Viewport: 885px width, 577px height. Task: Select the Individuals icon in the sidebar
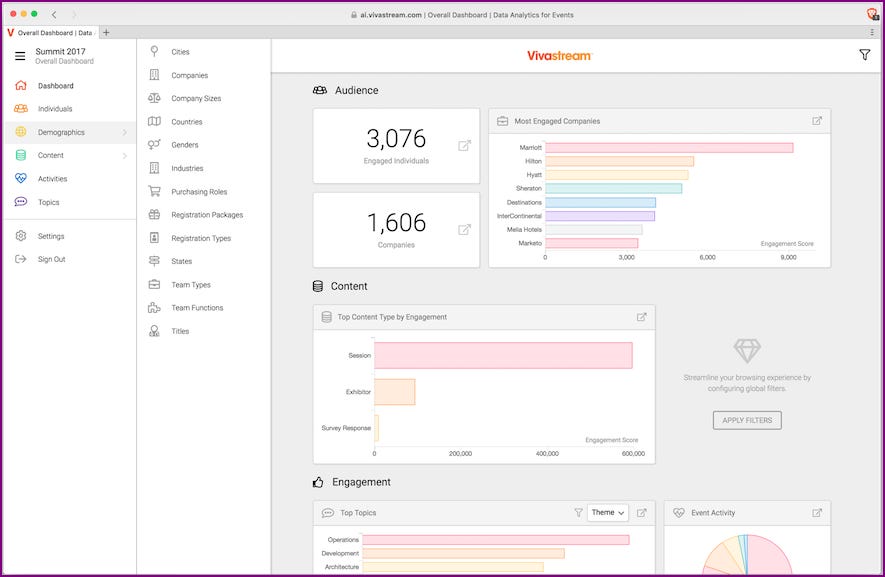(20, 108)
